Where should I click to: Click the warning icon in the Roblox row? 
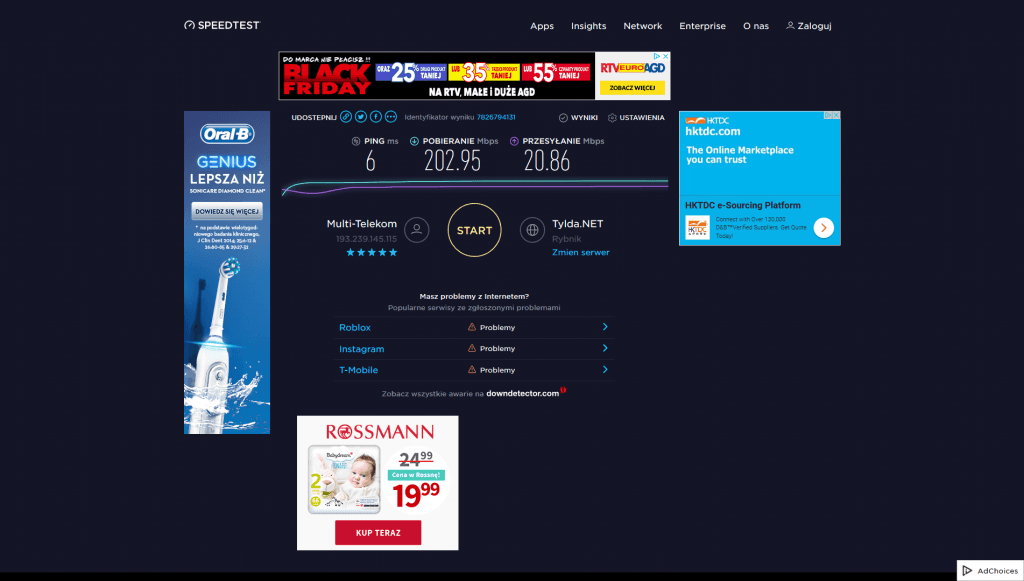(x=472, y=327)
